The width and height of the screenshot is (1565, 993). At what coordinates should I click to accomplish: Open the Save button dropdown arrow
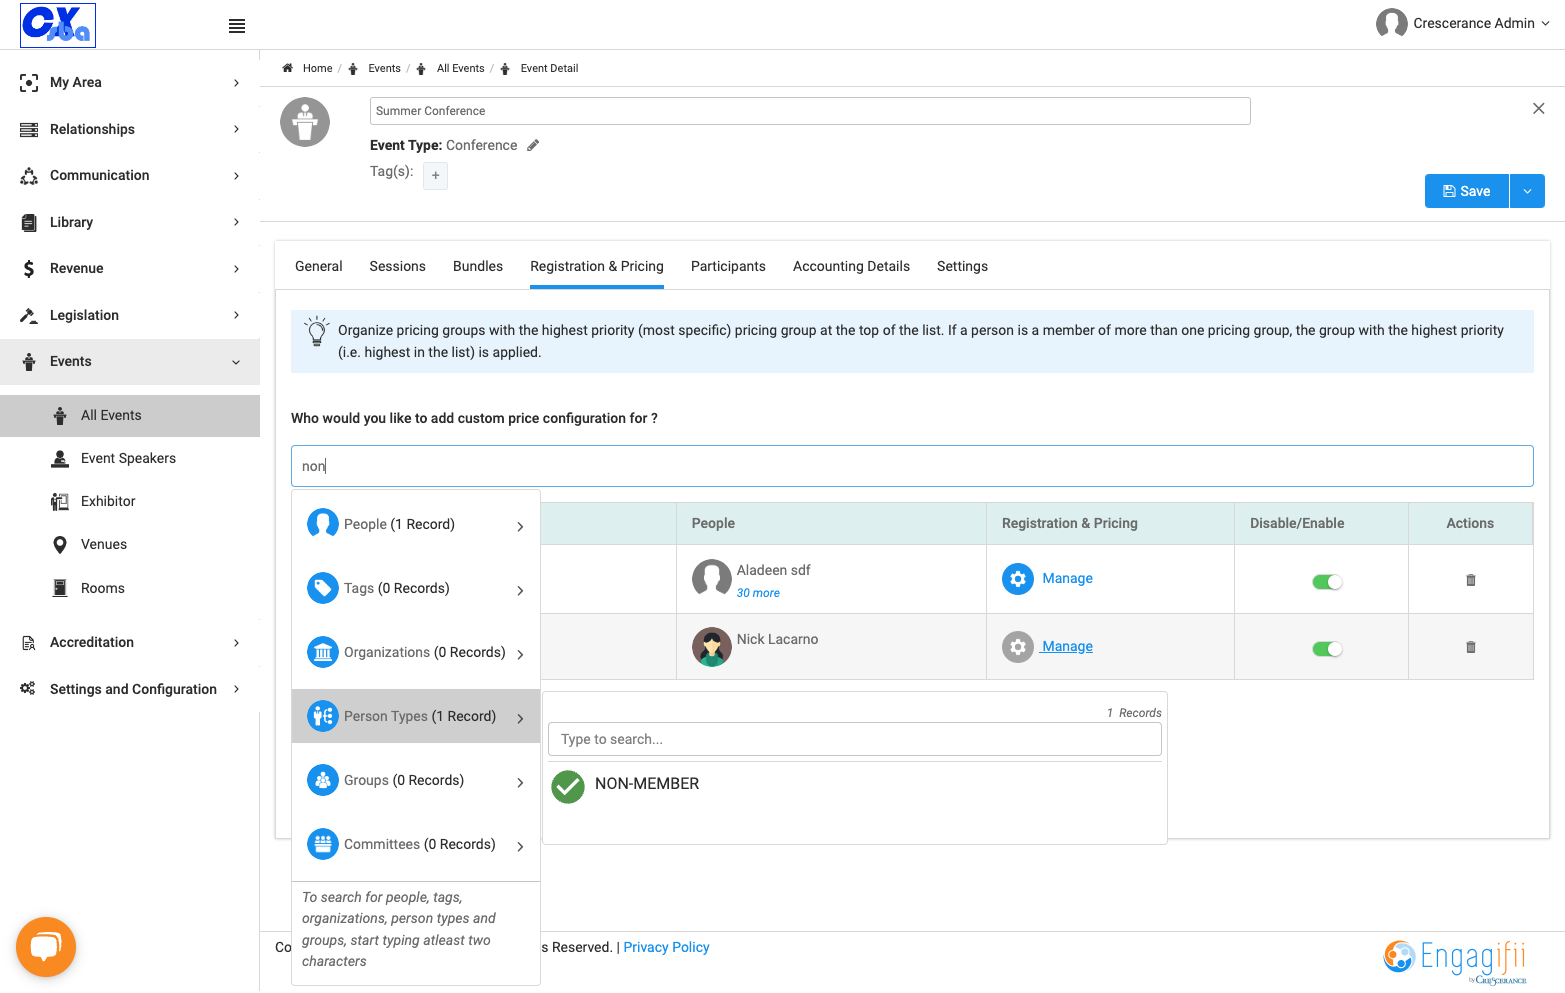tap(1527, 191)
